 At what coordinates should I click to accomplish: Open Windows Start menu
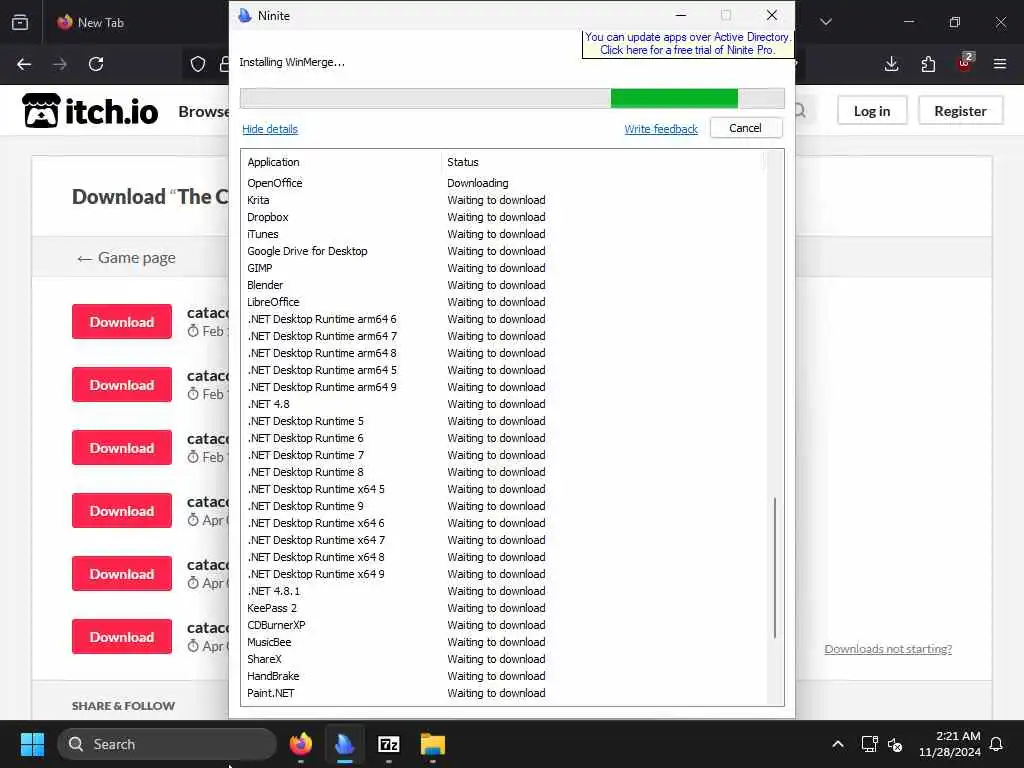[x=32, y=744]
